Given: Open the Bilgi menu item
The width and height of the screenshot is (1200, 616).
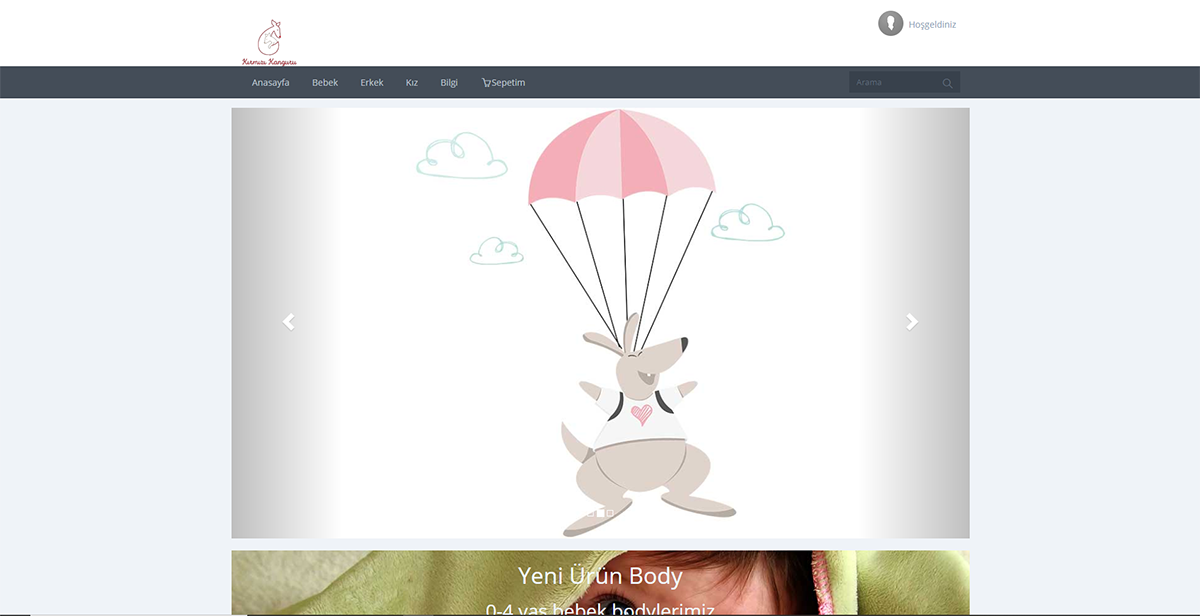Looking at the screenshot, I should coord(449,83).
